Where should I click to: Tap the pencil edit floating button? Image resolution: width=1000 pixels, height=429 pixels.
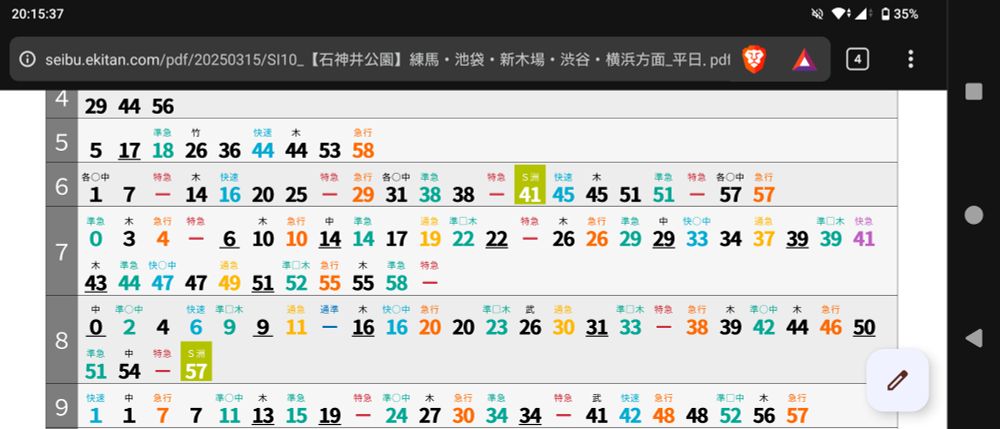click(x=897, y=381)
